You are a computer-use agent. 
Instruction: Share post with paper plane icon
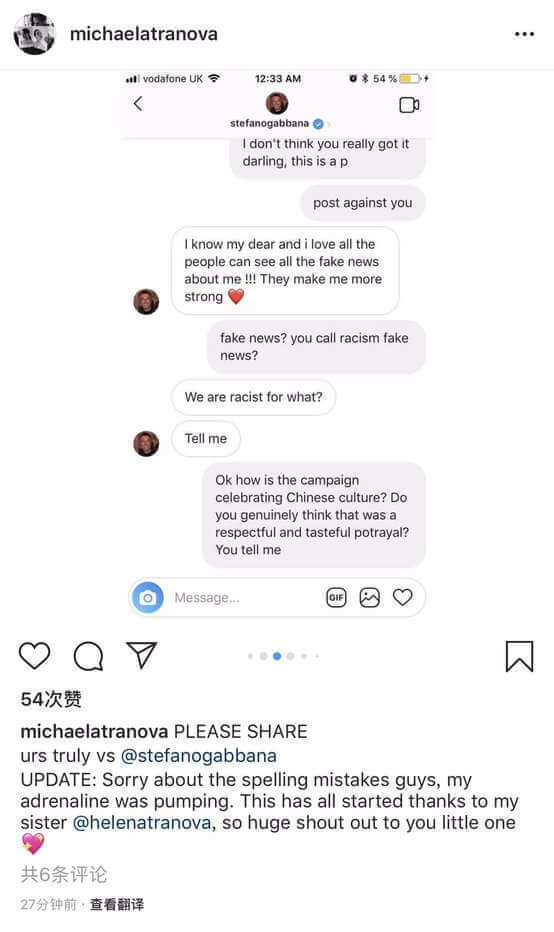(141, 655)
